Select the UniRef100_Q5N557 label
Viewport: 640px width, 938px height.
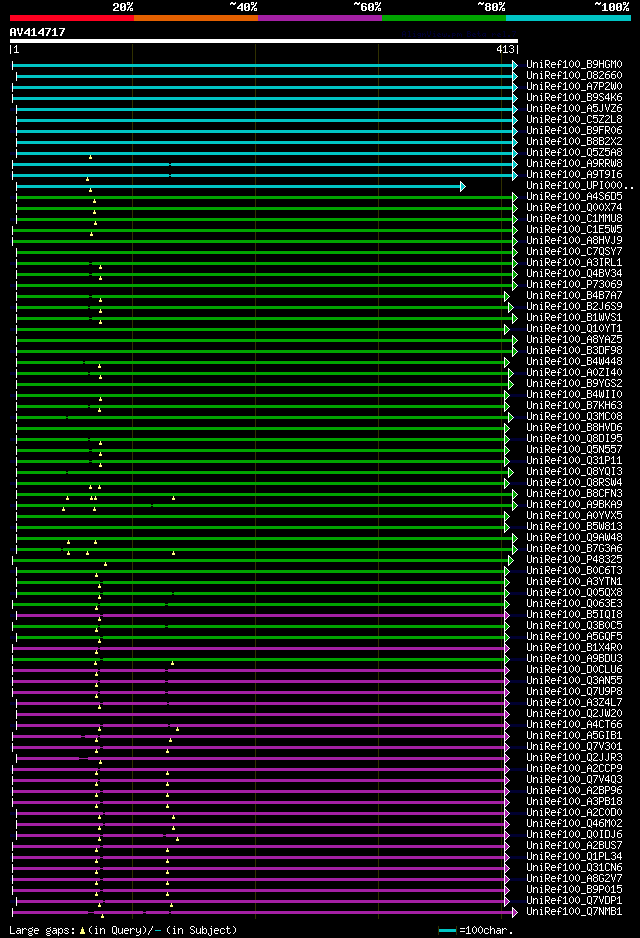coord(574,450)
